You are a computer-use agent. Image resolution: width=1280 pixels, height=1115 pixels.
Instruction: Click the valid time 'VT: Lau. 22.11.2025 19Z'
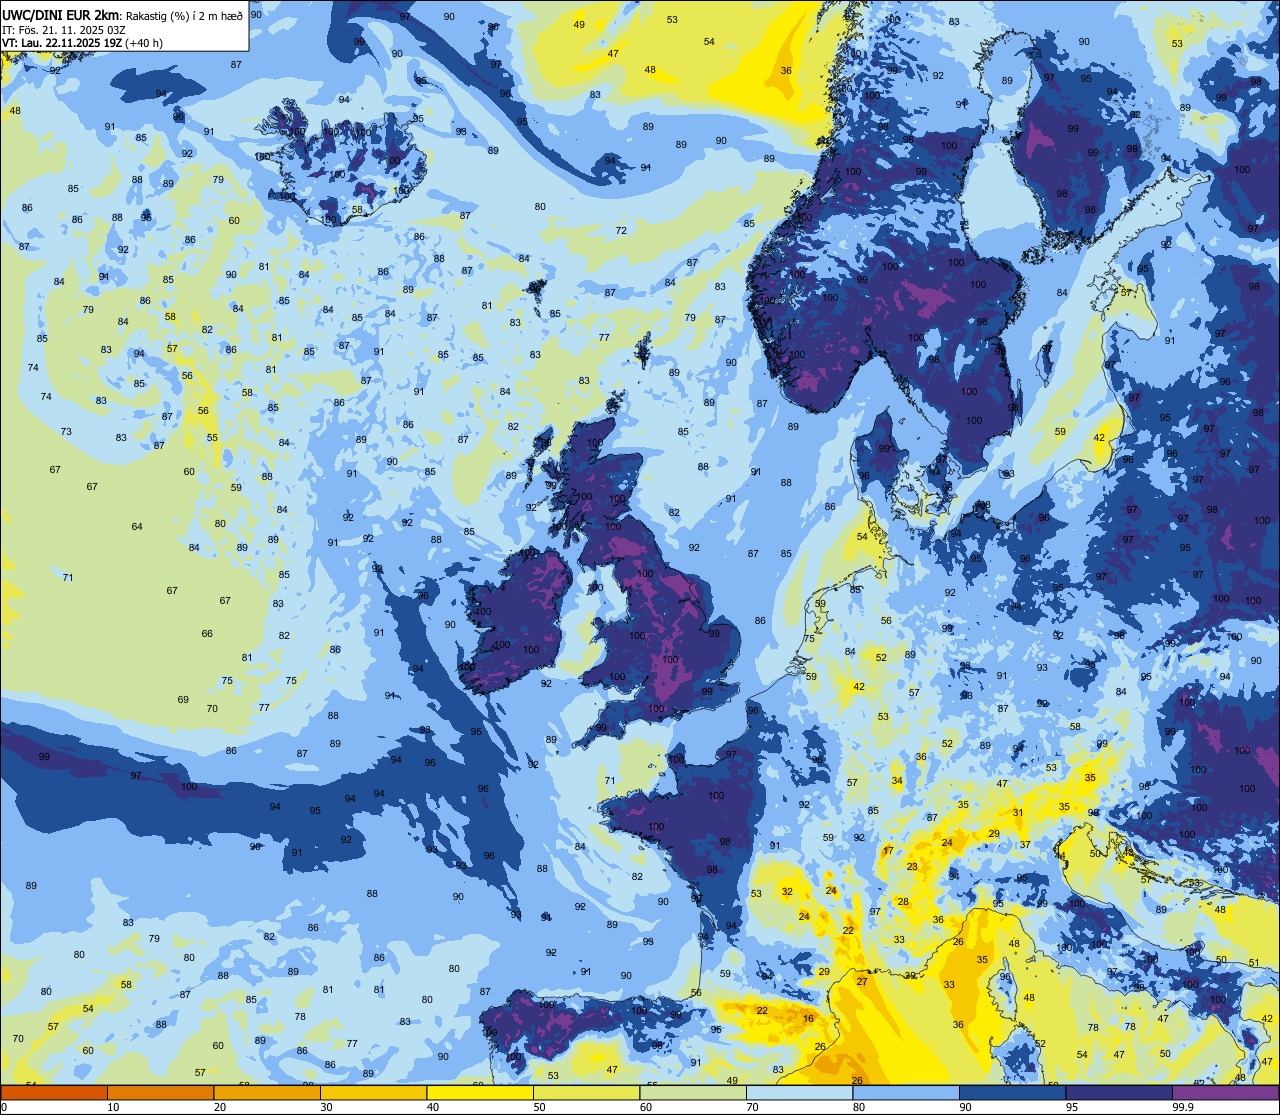coord(62,43)
